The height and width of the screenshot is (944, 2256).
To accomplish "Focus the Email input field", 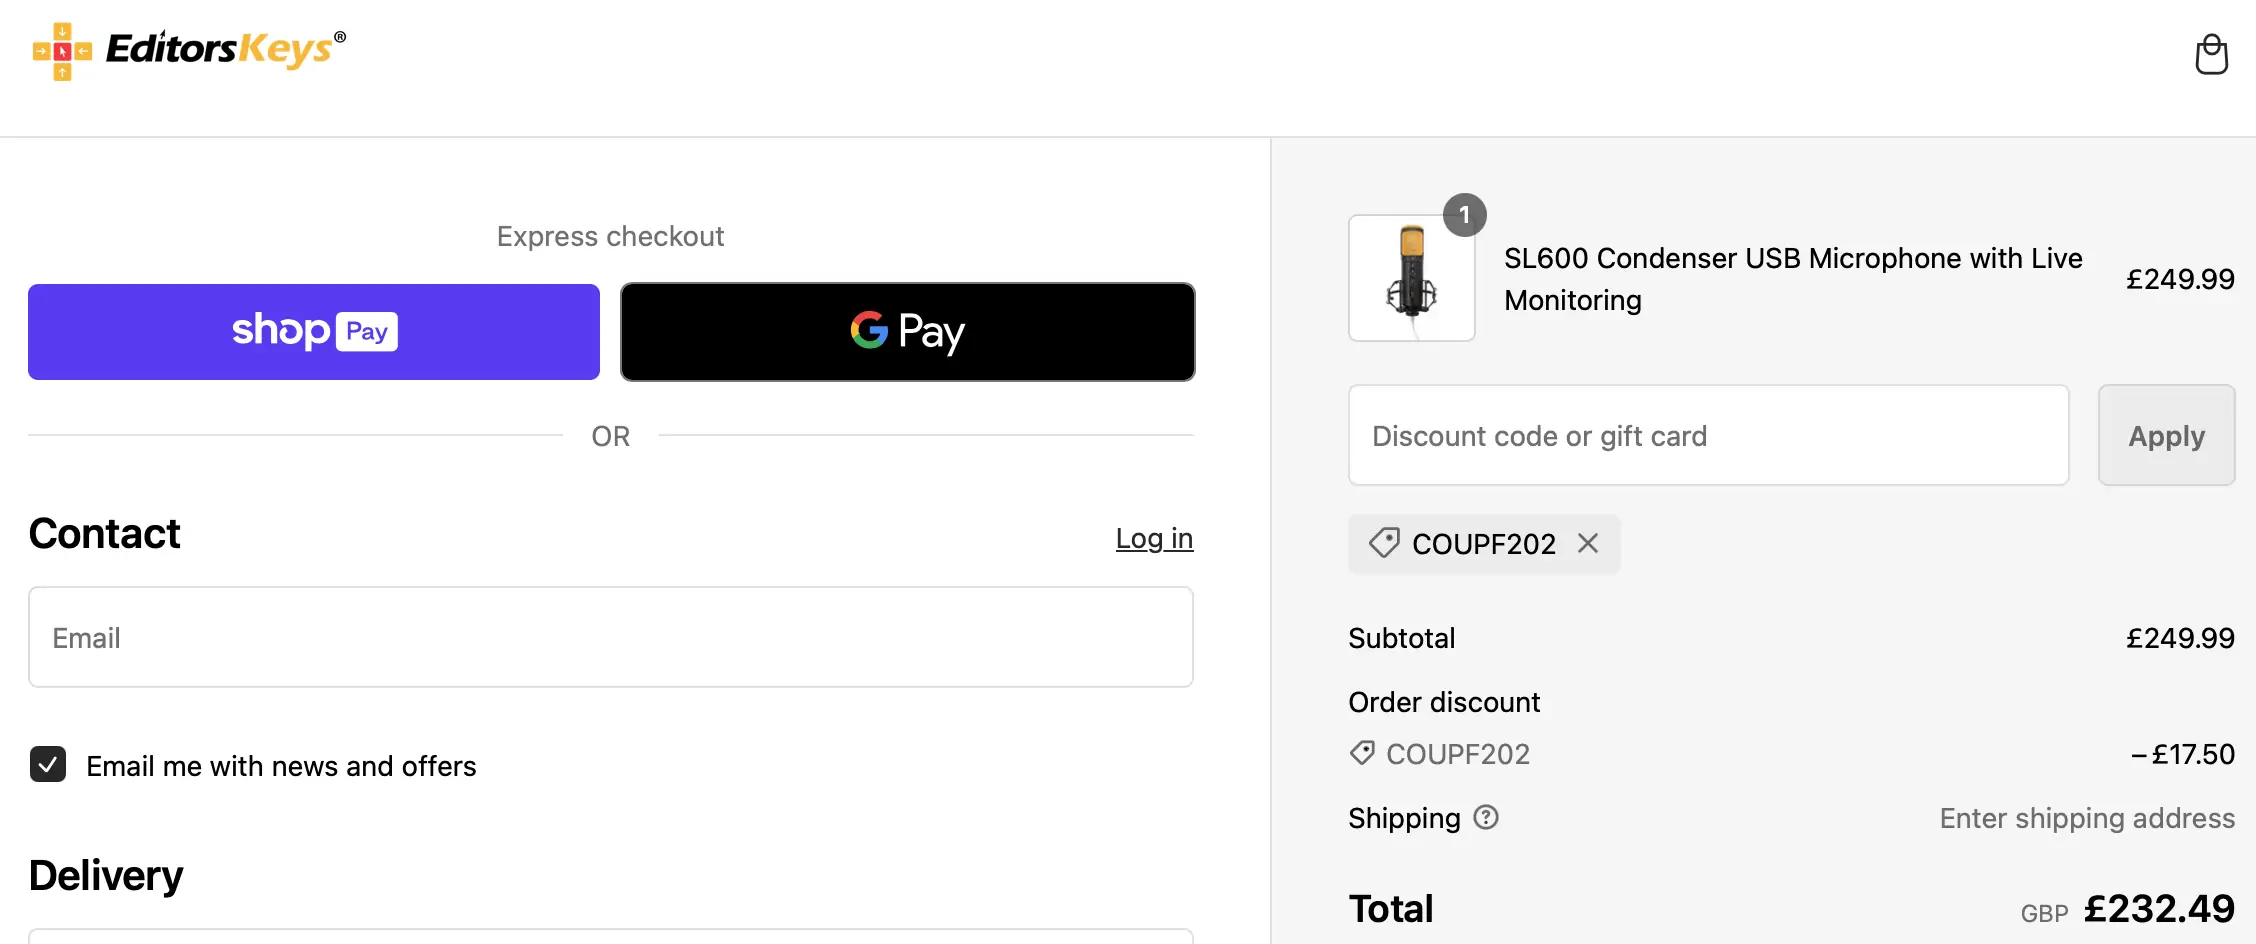I will pos(610,637).
